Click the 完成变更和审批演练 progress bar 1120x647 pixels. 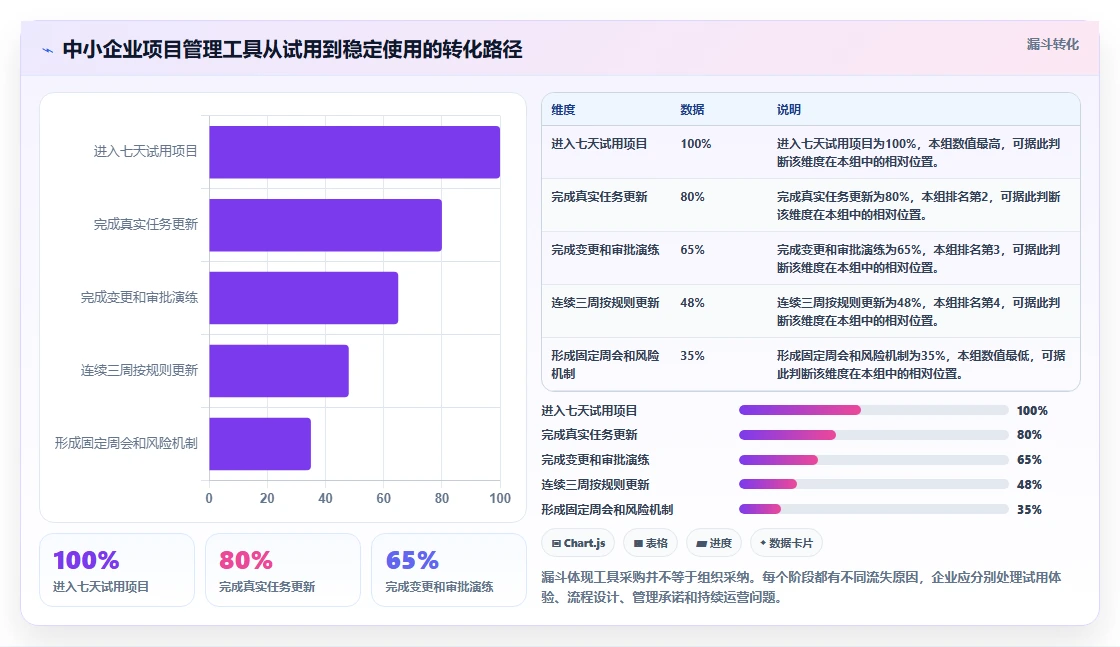(873, 460)
